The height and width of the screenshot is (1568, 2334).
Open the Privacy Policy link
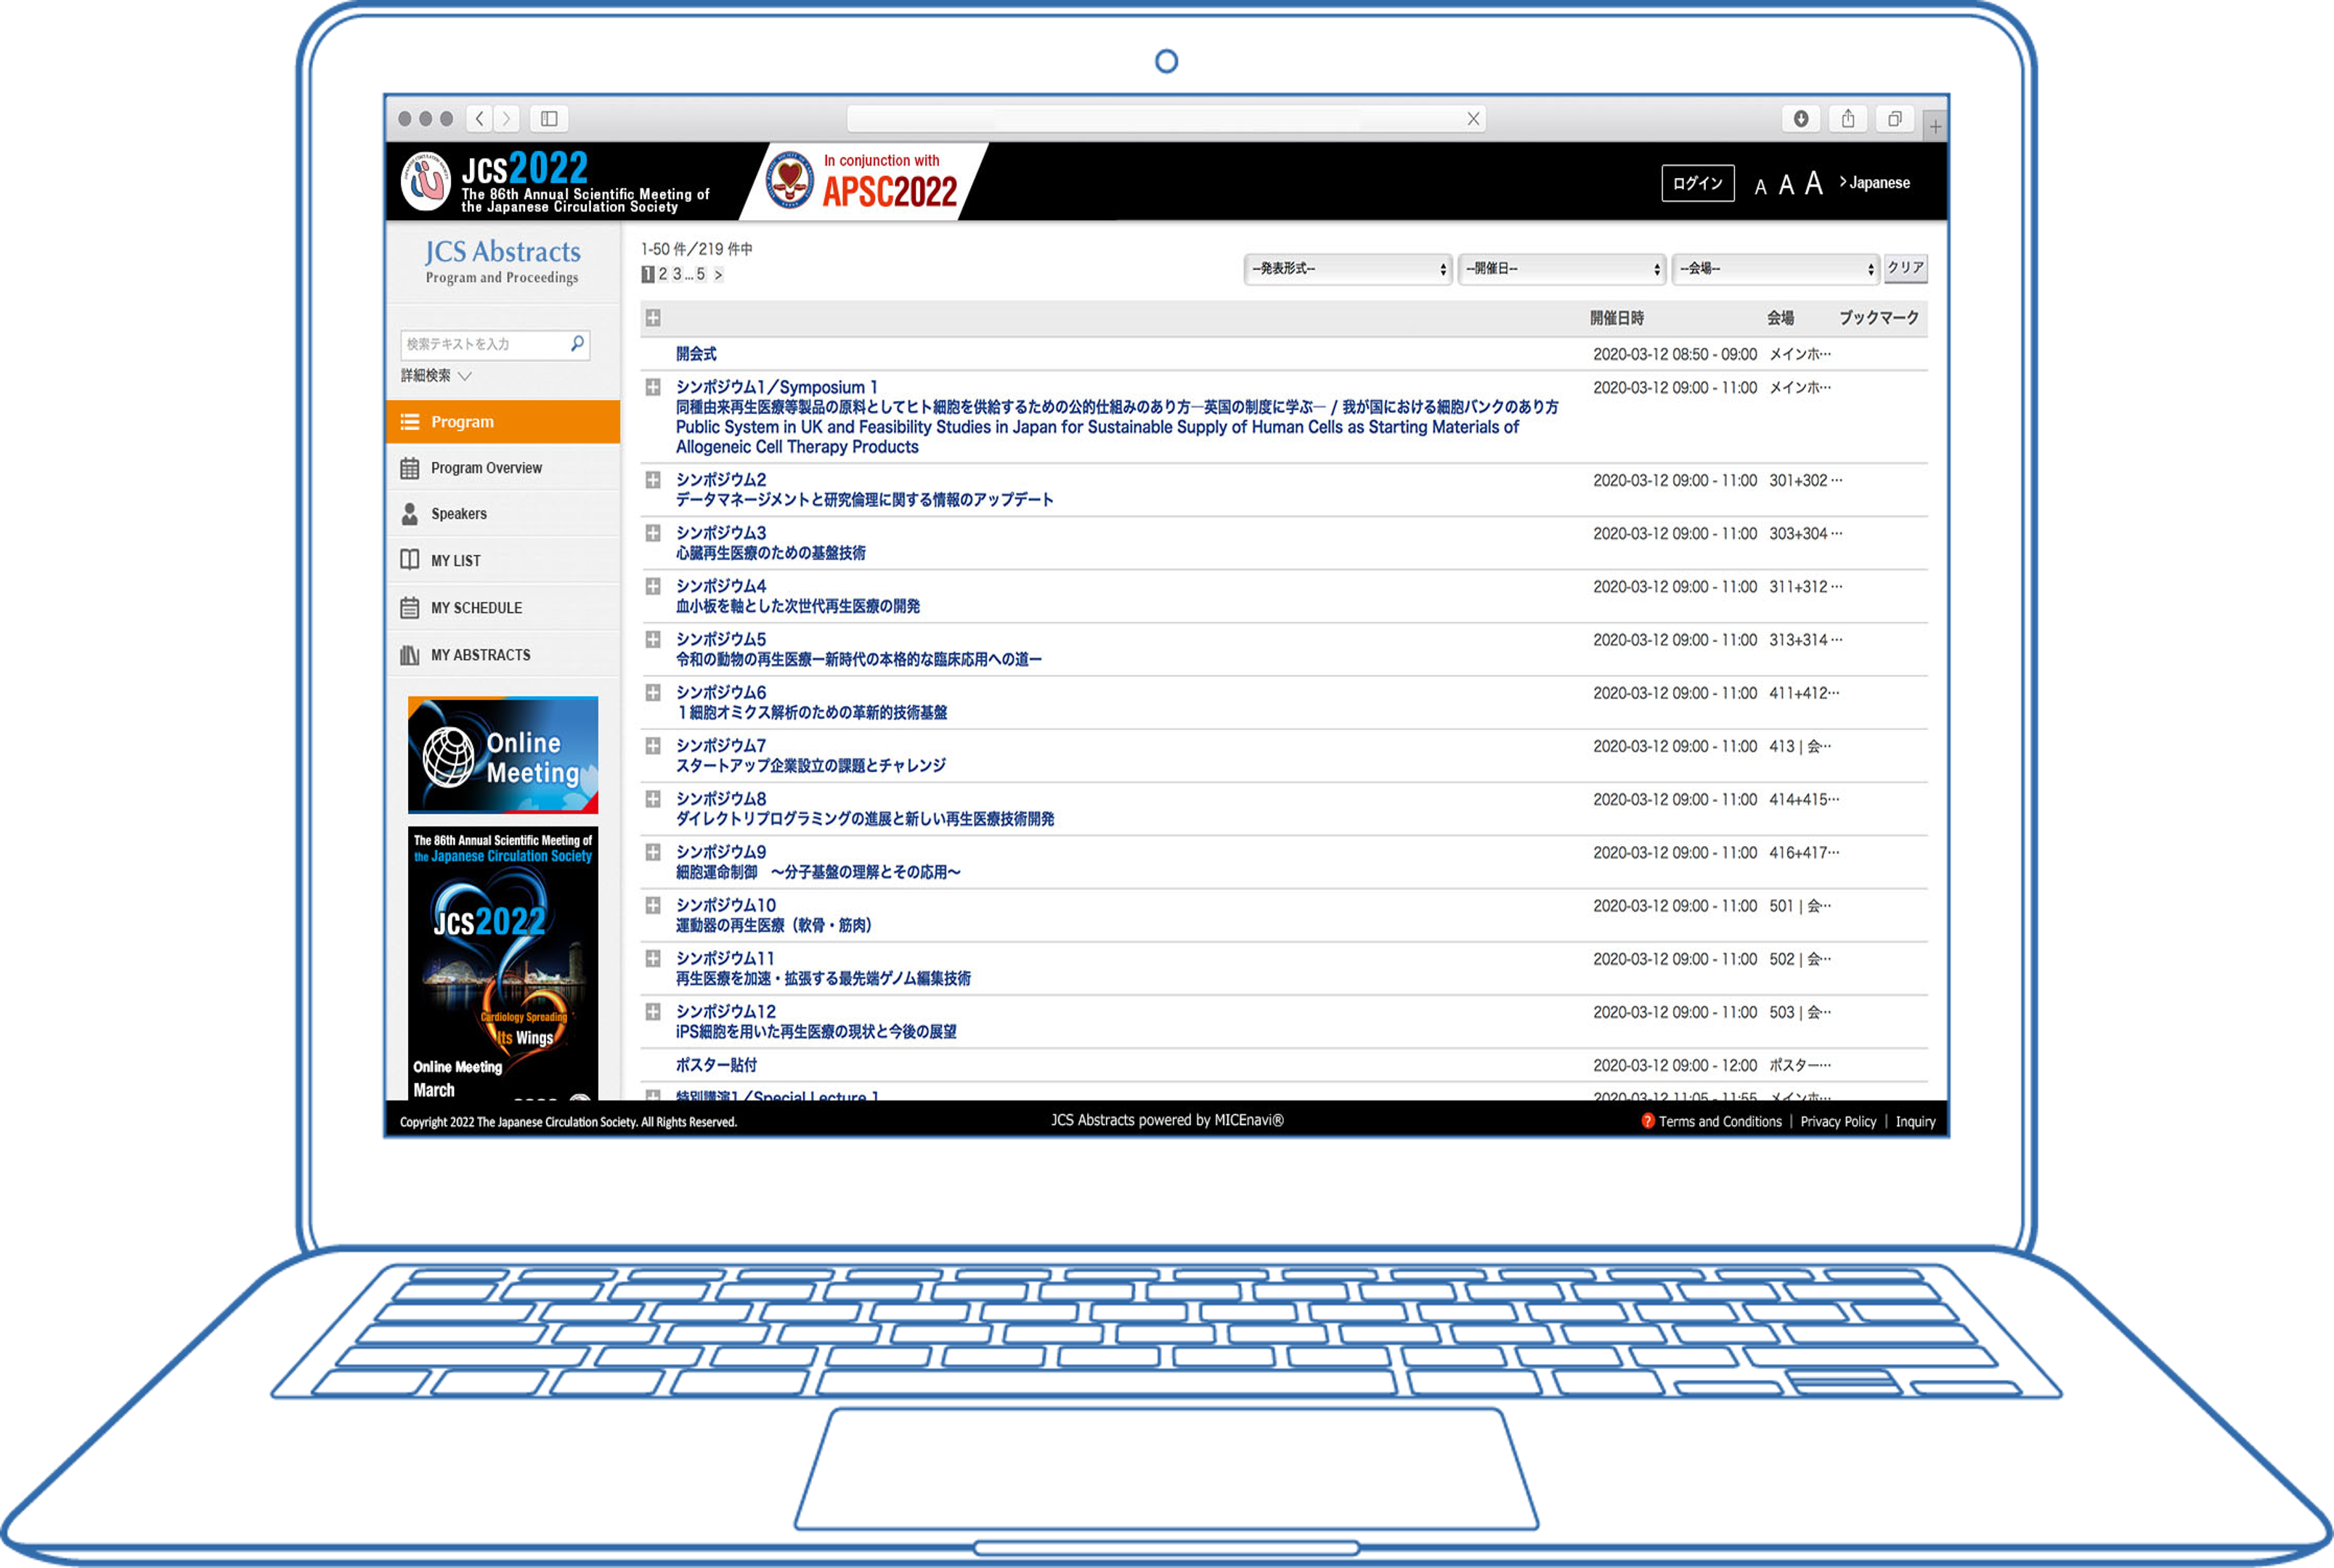pyautogui.click(x=1838, y=1122)
